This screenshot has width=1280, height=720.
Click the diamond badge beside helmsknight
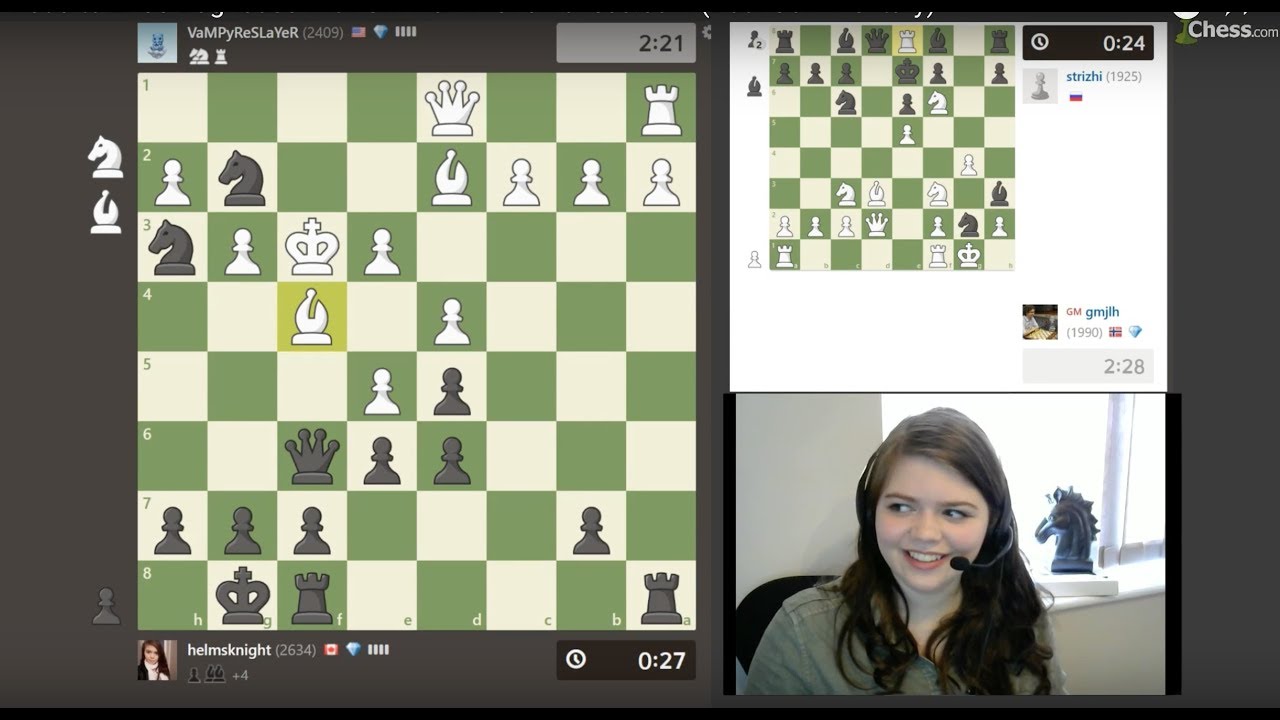pyautogui.click(x=353, y=650)
